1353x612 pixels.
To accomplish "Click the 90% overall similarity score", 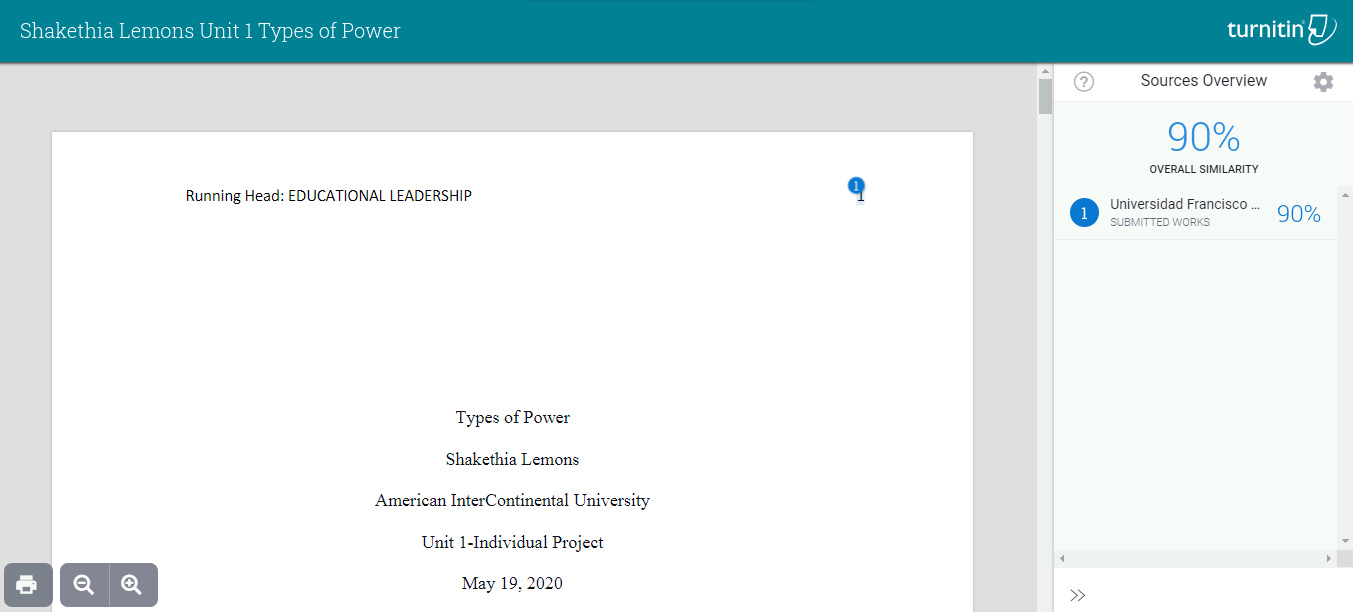I will point(1204,136).
